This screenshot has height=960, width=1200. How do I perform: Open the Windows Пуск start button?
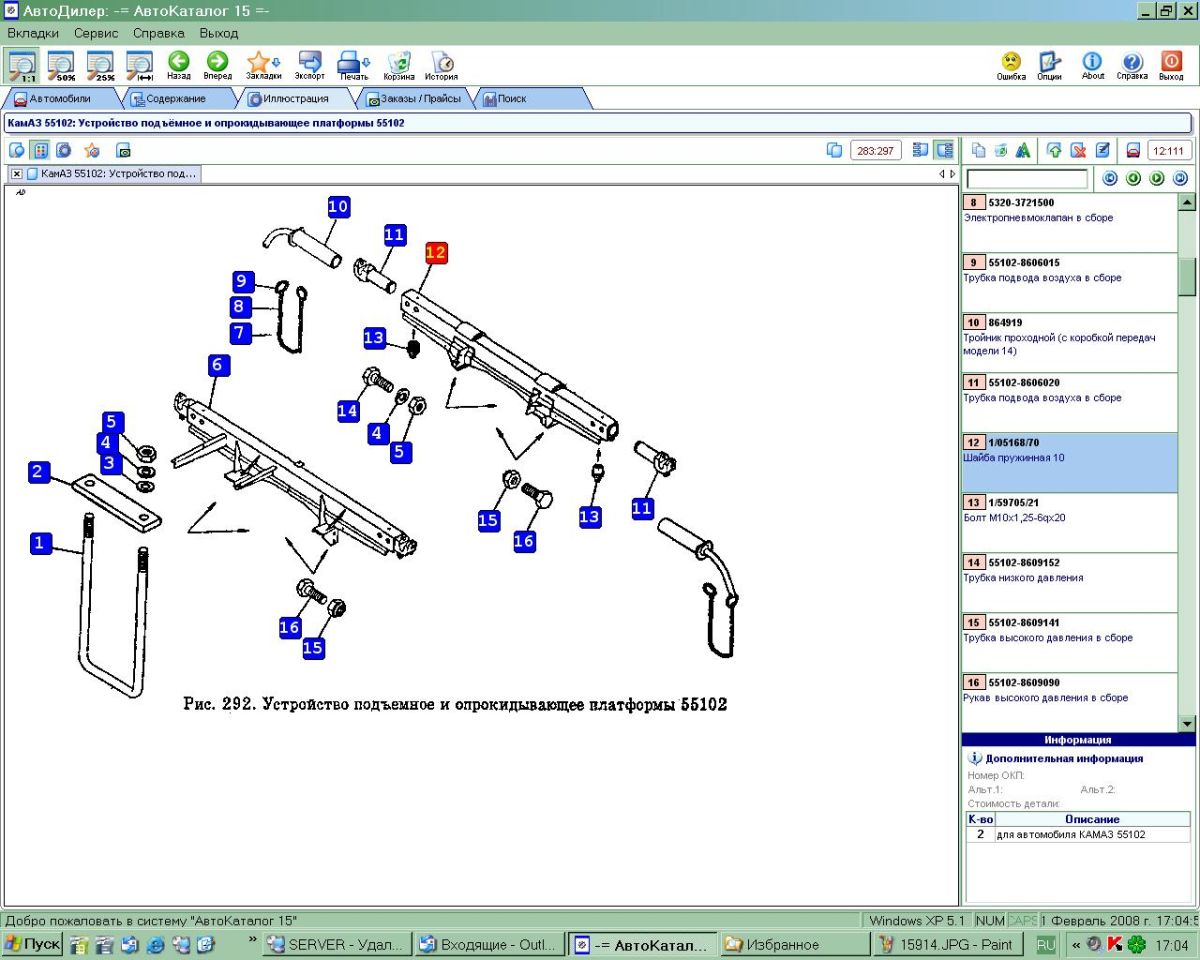(x=32, y=944)
